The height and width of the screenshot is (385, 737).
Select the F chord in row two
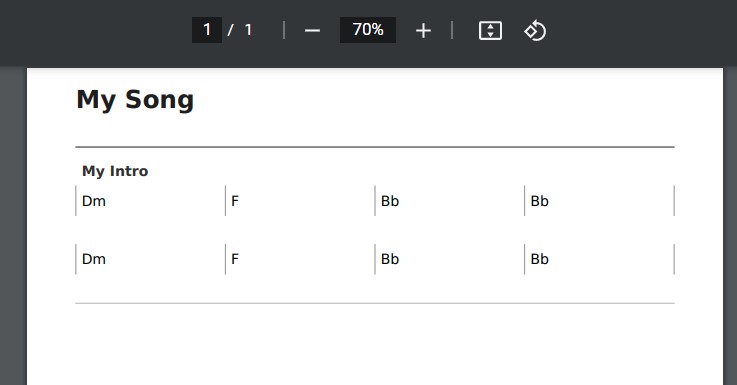(235, 259)
